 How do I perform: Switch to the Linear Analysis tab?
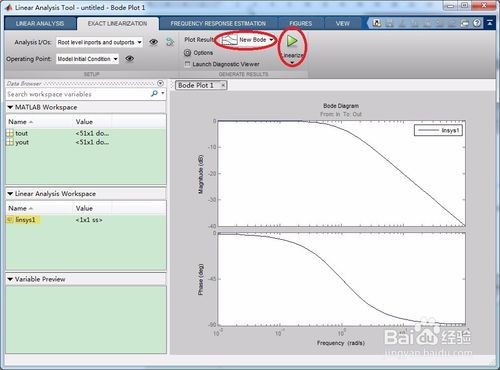click(40, 23)
